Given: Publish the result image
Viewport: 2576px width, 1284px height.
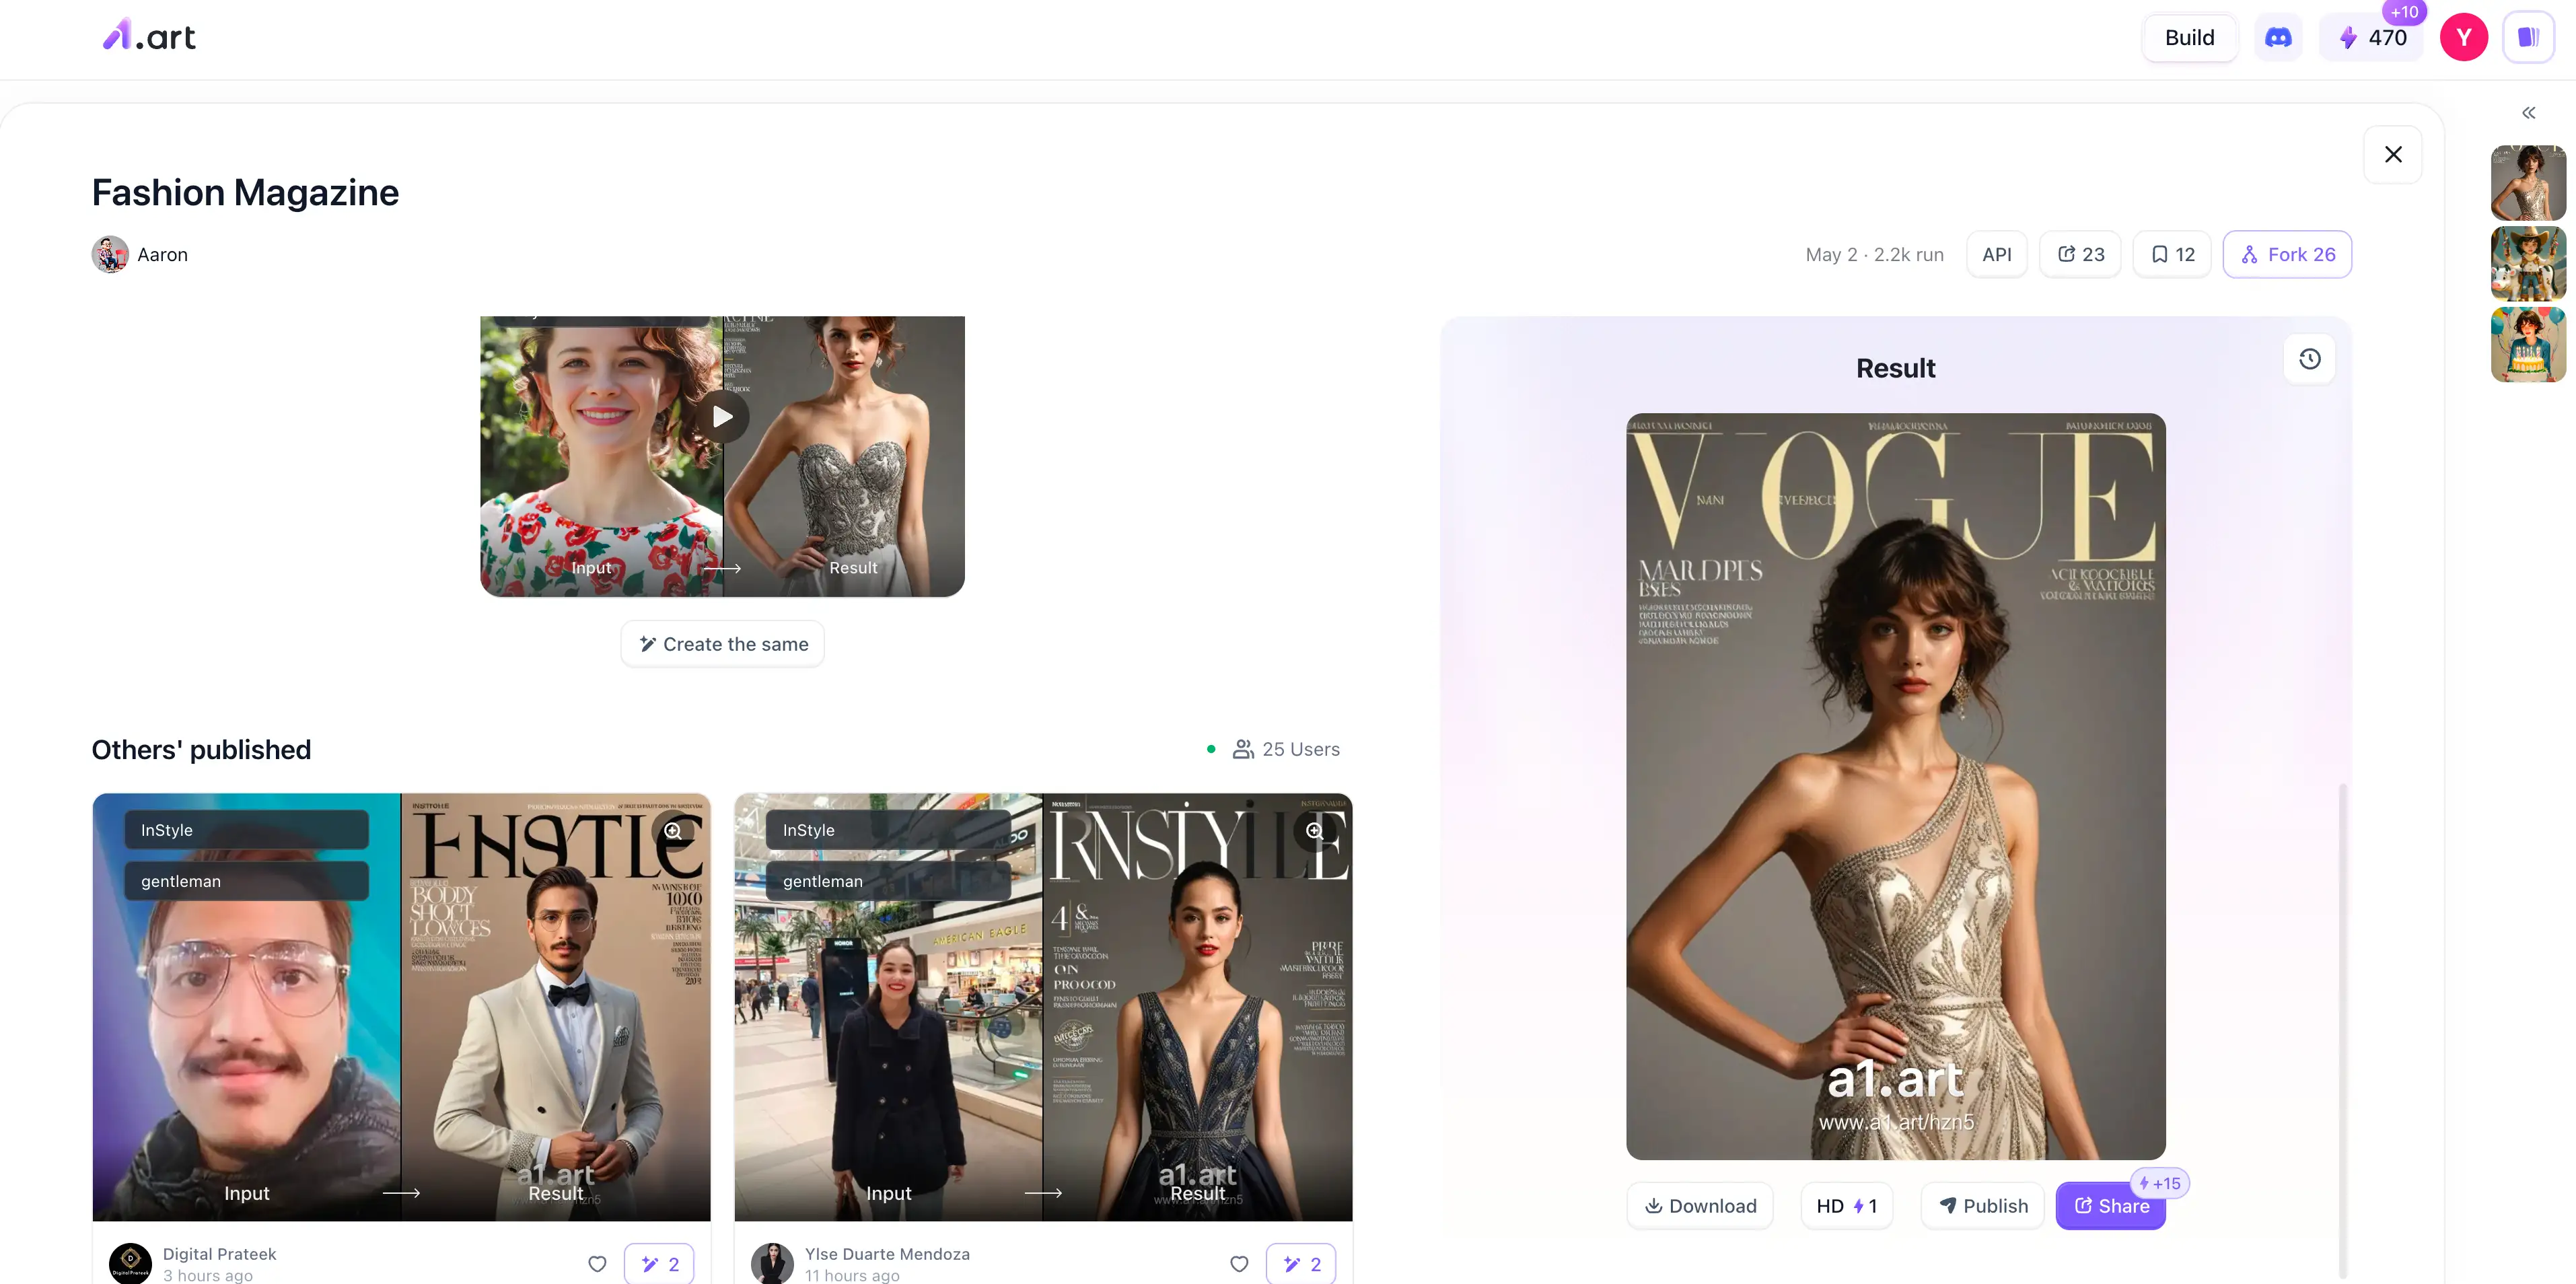Looking at the screenshot, I should (1983, 1206).
